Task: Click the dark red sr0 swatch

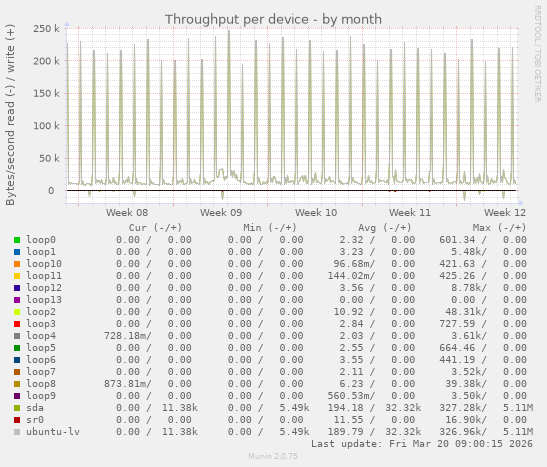Action: 17,420
